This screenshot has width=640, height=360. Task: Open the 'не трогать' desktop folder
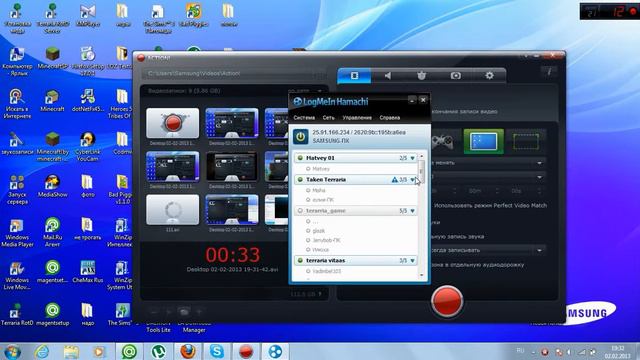coord(87,229)
